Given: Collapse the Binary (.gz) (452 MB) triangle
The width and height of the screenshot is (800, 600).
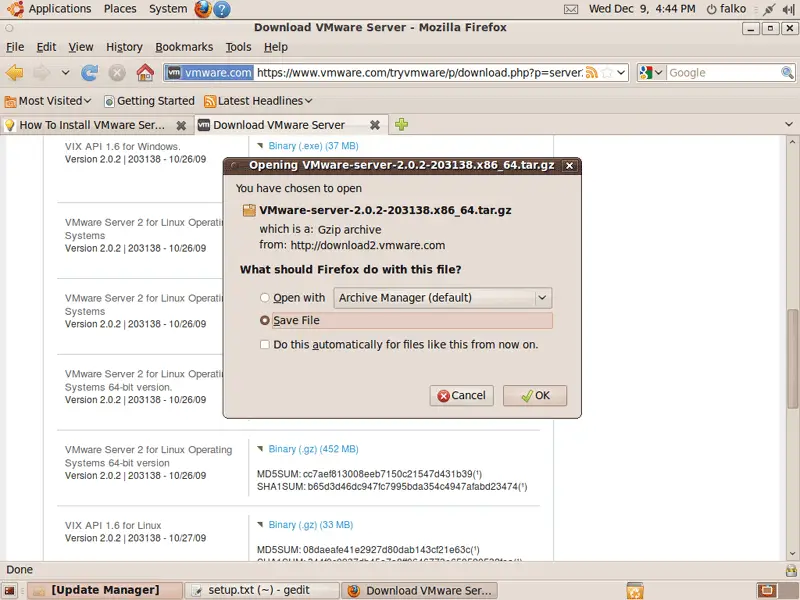Looking at the screenshot, I should click(x=260, y=449).
